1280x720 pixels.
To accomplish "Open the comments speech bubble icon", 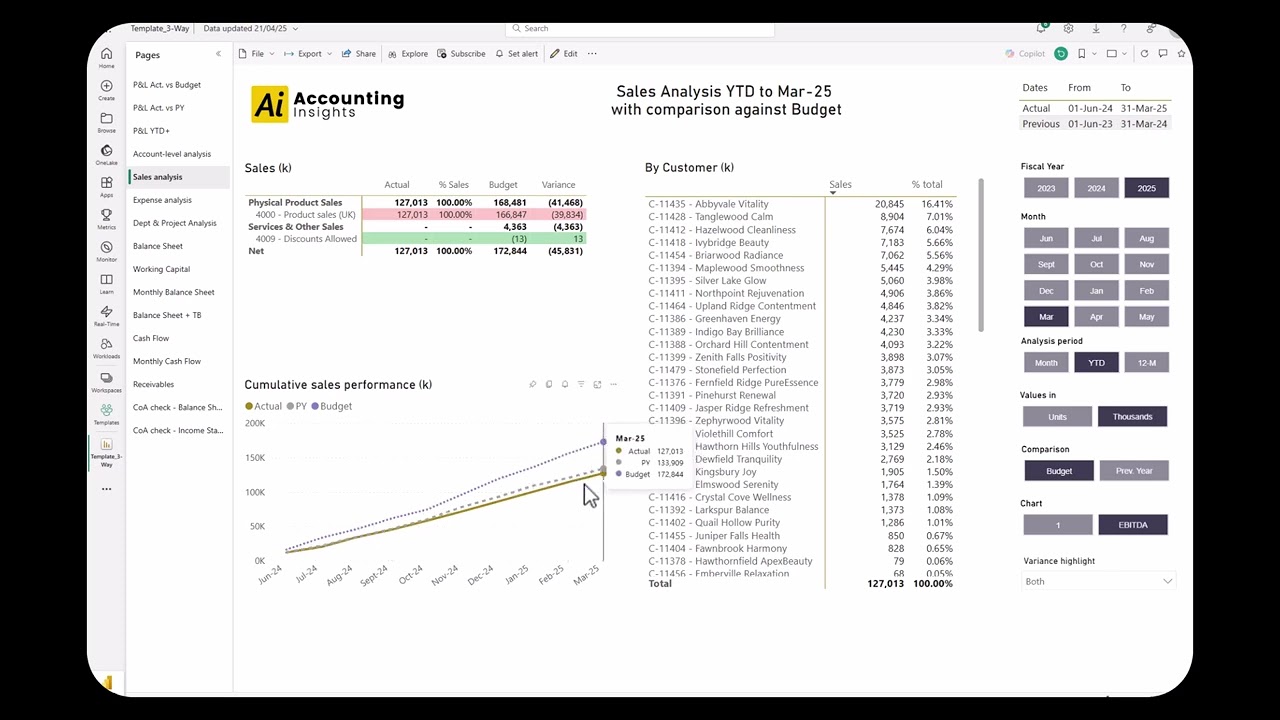I will coord(1162,54).
